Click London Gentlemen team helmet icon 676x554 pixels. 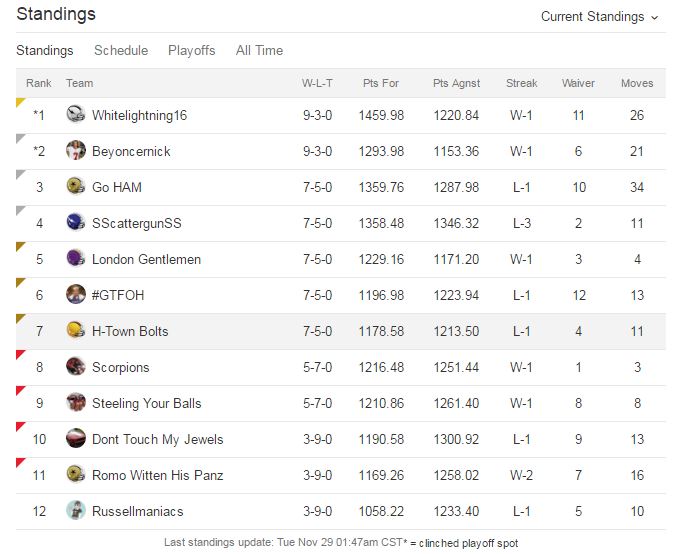point(76,259)
